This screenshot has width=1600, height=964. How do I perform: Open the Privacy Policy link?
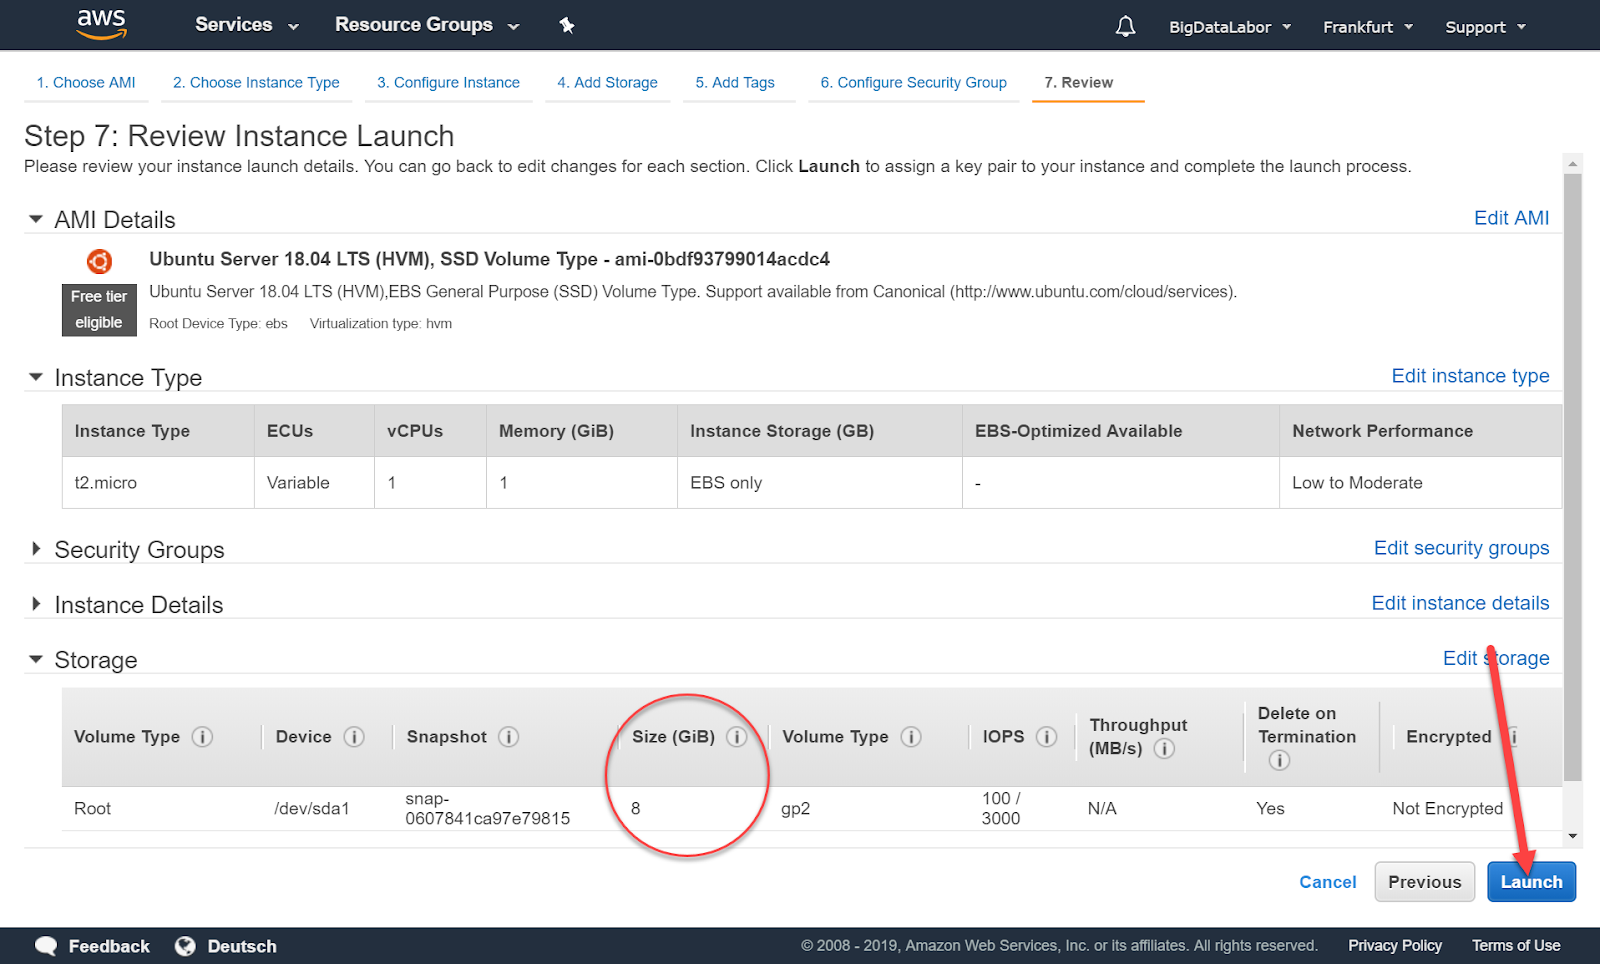click(1394, 946)
